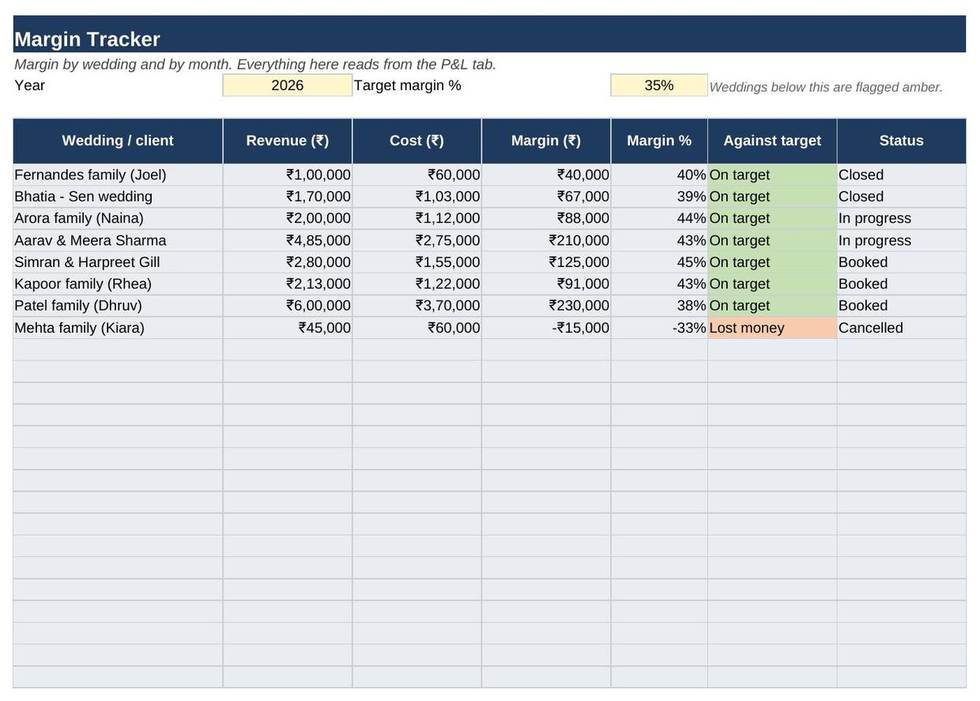Select cost cell ₹1,12,000

tap(417, 219)
